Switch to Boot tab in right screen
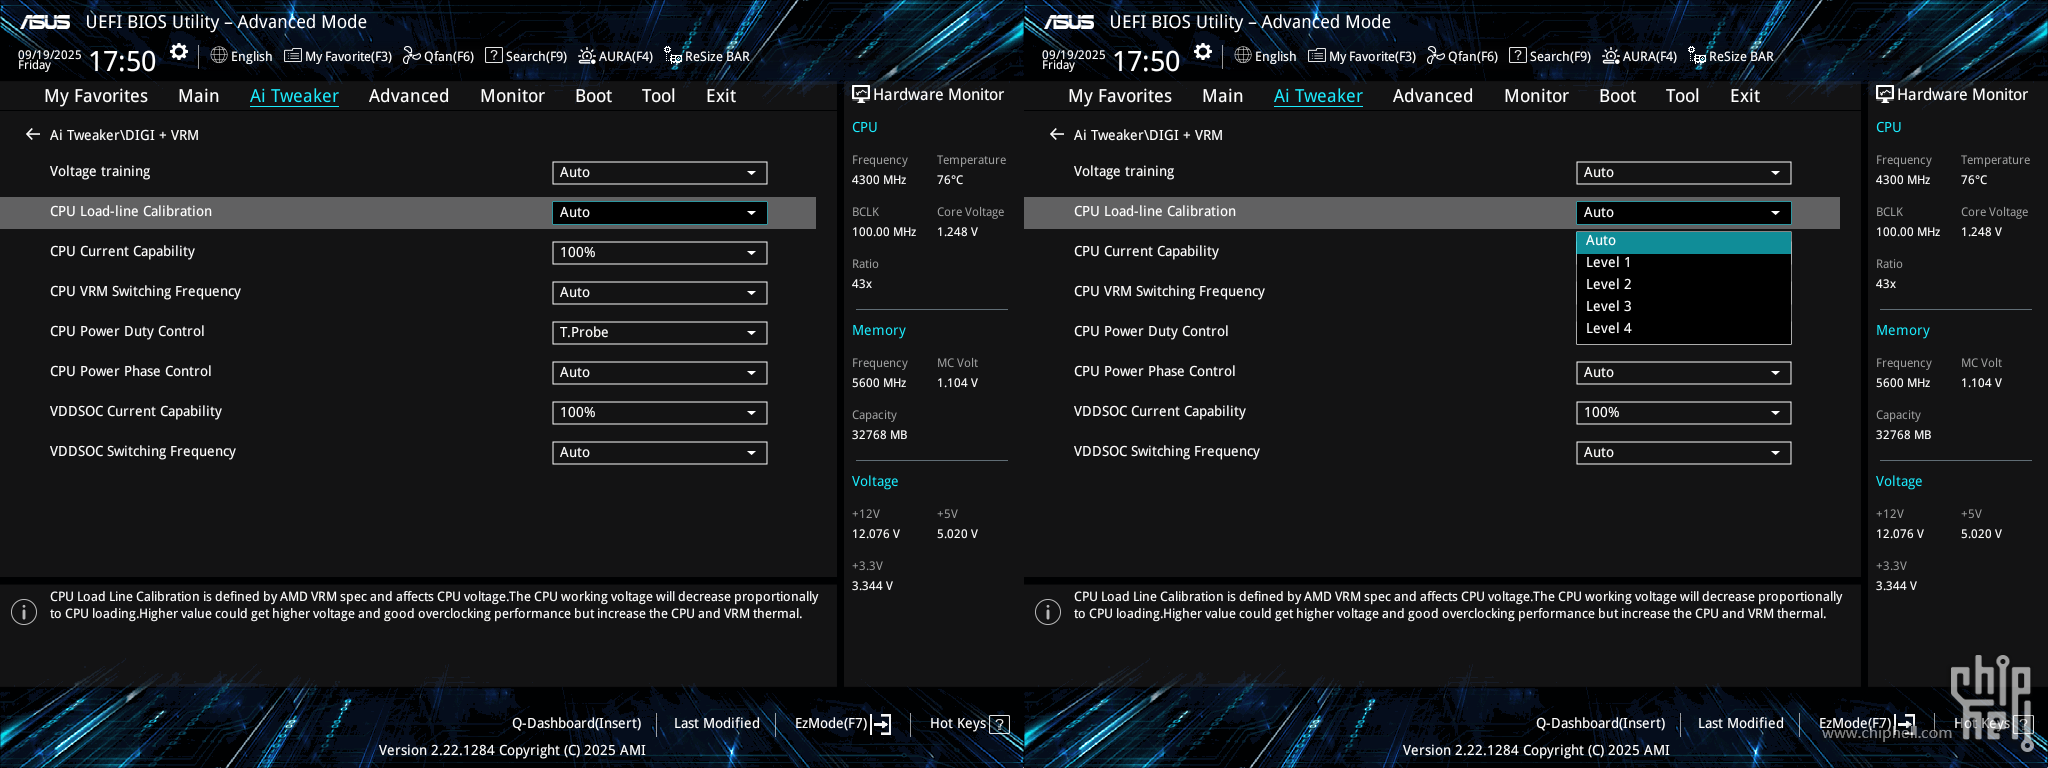This screenshot has height=768, width=2048. click(x=1617, y=96)
